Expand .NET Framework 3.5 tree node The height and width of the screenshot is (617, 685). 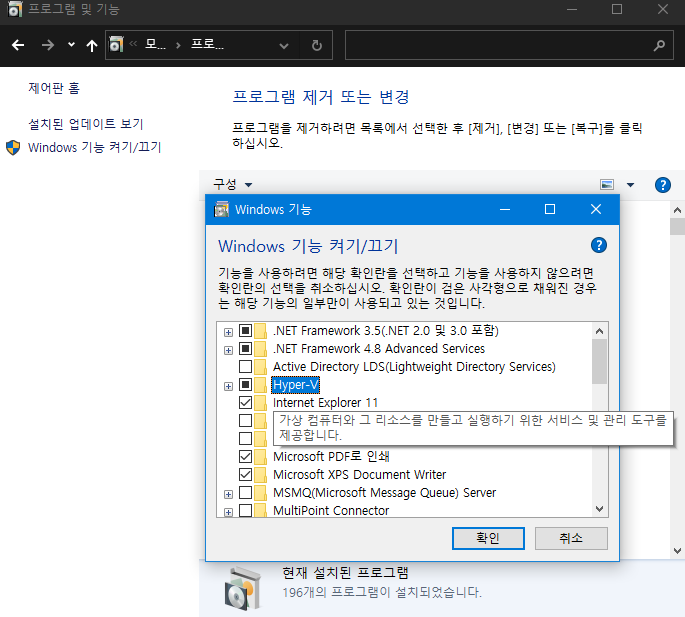(228, 333)
